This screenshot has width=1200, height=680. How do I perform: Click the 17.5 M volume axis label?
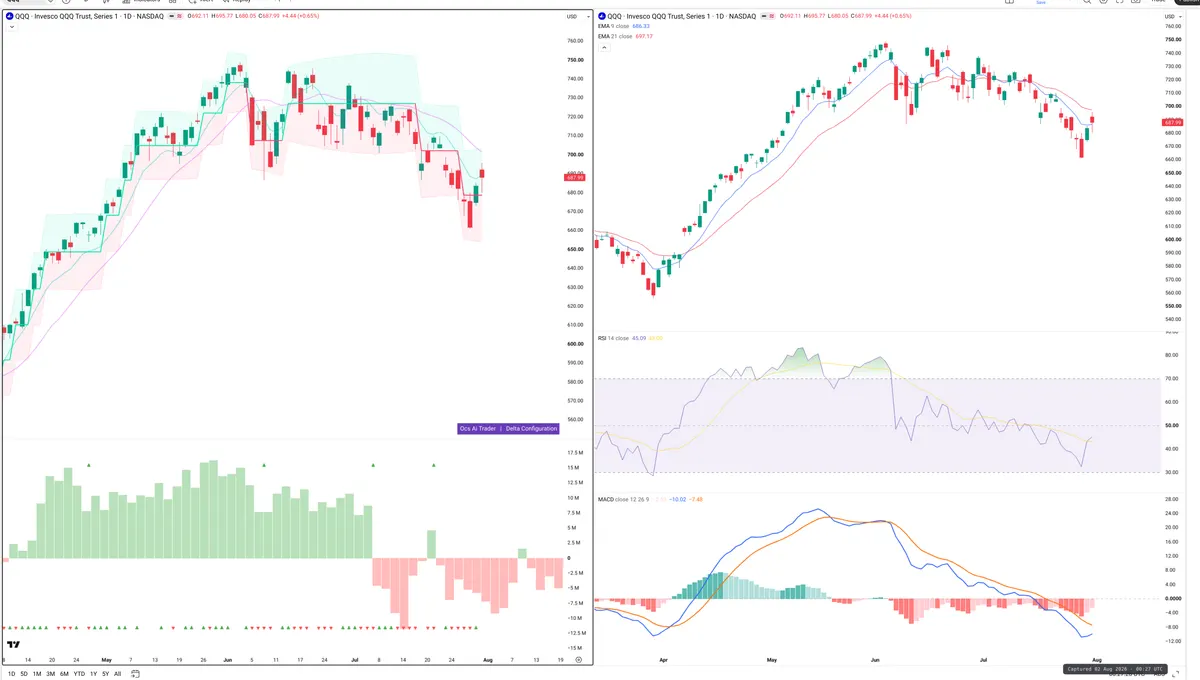[x=574, y=453]
